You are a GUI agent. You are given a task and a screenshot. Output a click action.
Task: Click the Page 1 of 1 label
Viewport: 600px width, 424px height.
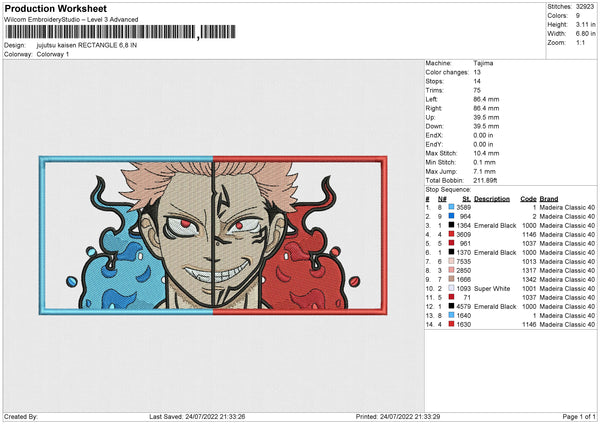click(579, 416)
